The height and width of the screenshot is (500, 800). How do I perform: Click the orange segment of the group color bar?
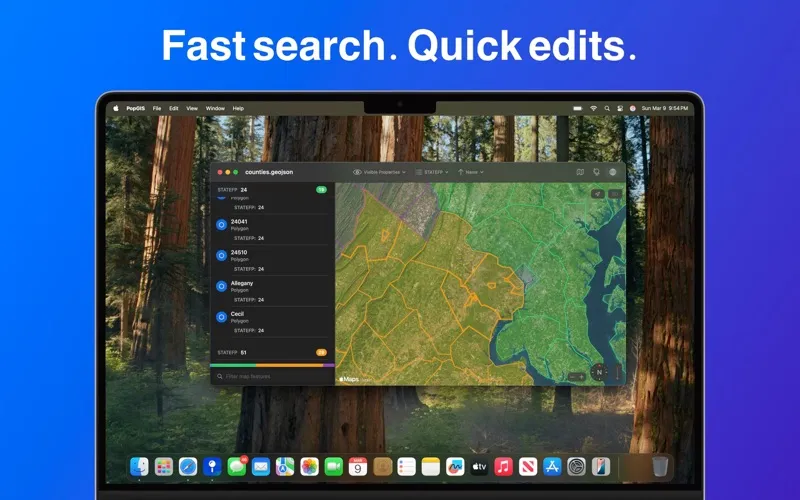[x=289, y=365]
